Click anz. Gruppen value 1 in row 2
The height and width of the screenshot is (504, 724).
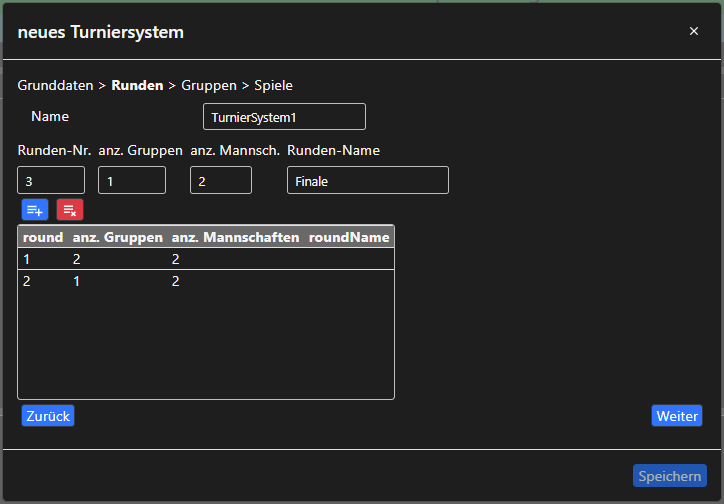pos(77,281)
